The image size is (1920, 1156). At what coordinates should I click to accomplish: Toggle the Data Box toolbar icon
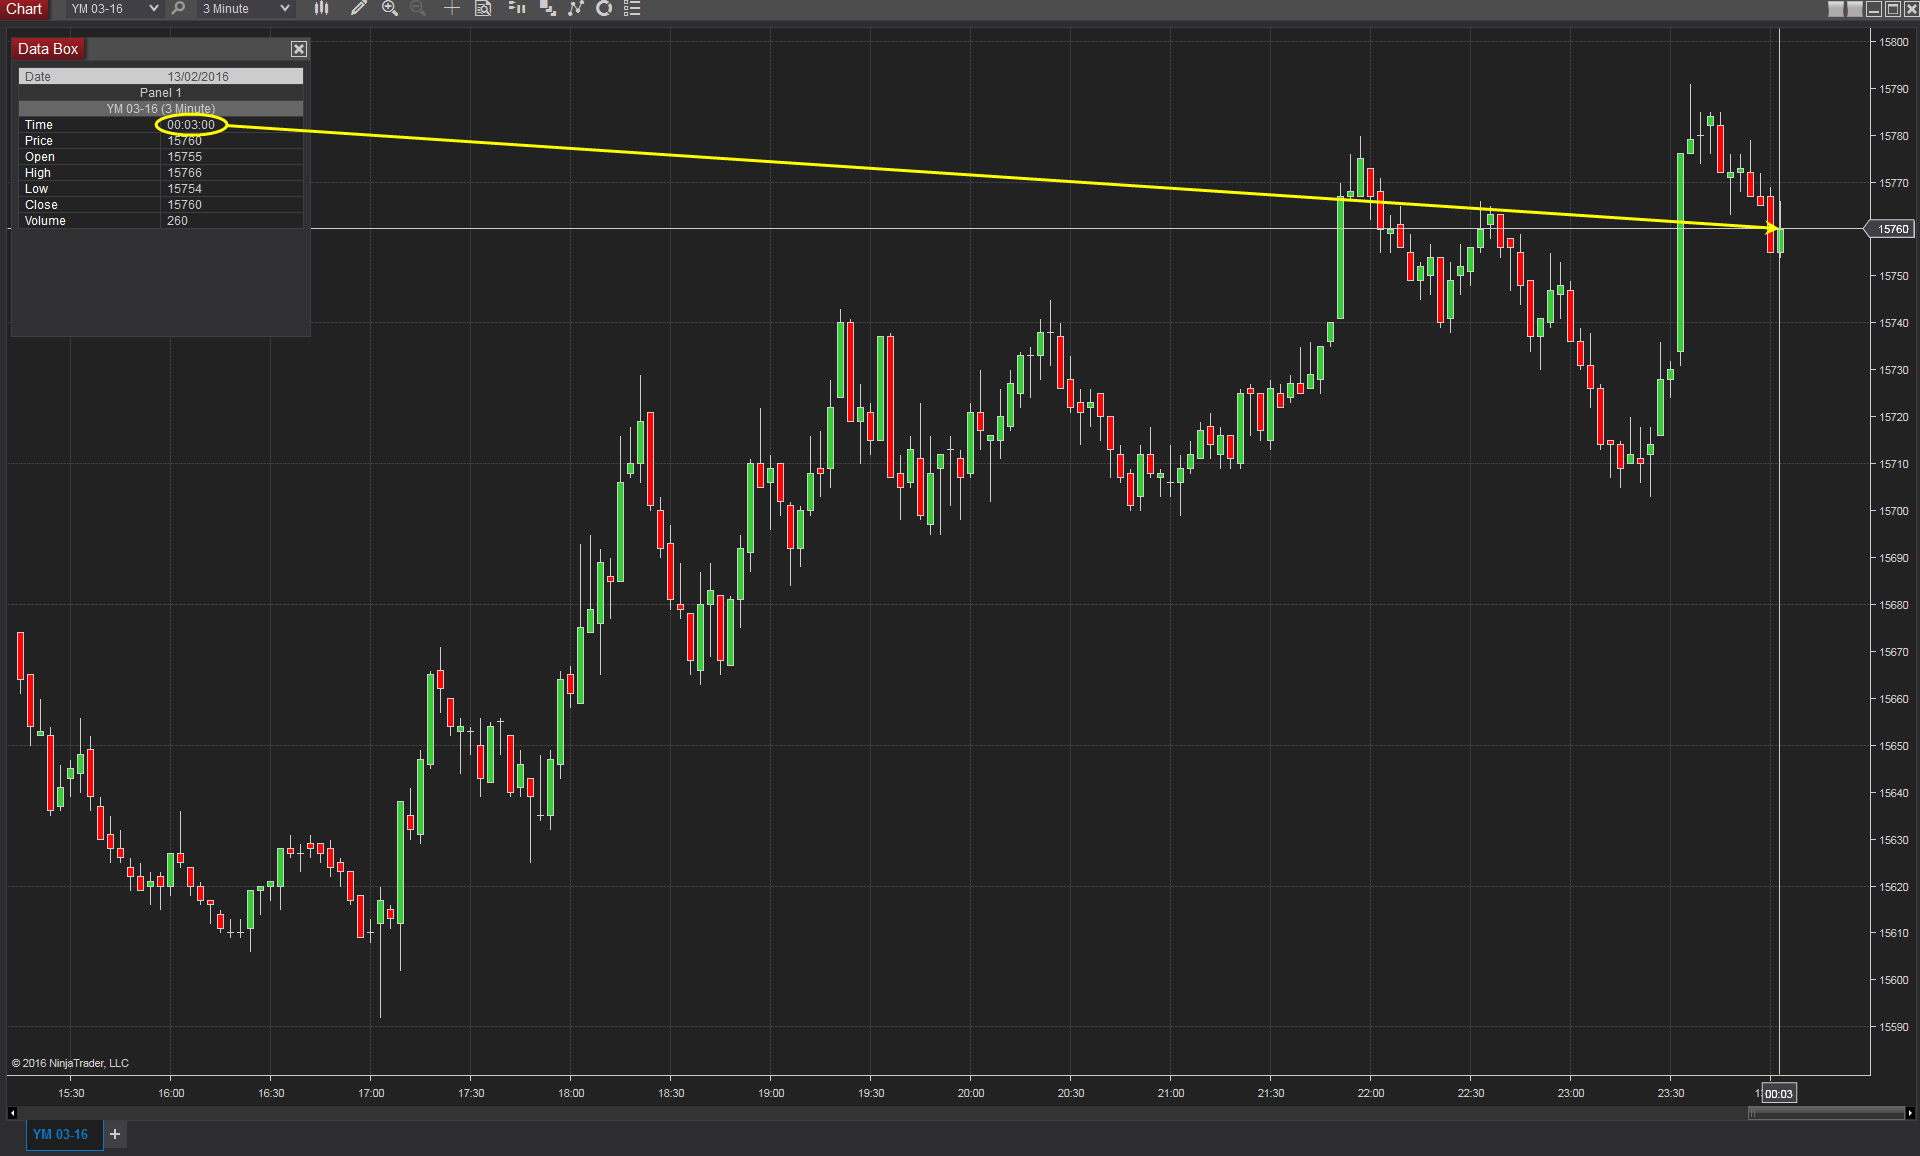tap(483, 8)
